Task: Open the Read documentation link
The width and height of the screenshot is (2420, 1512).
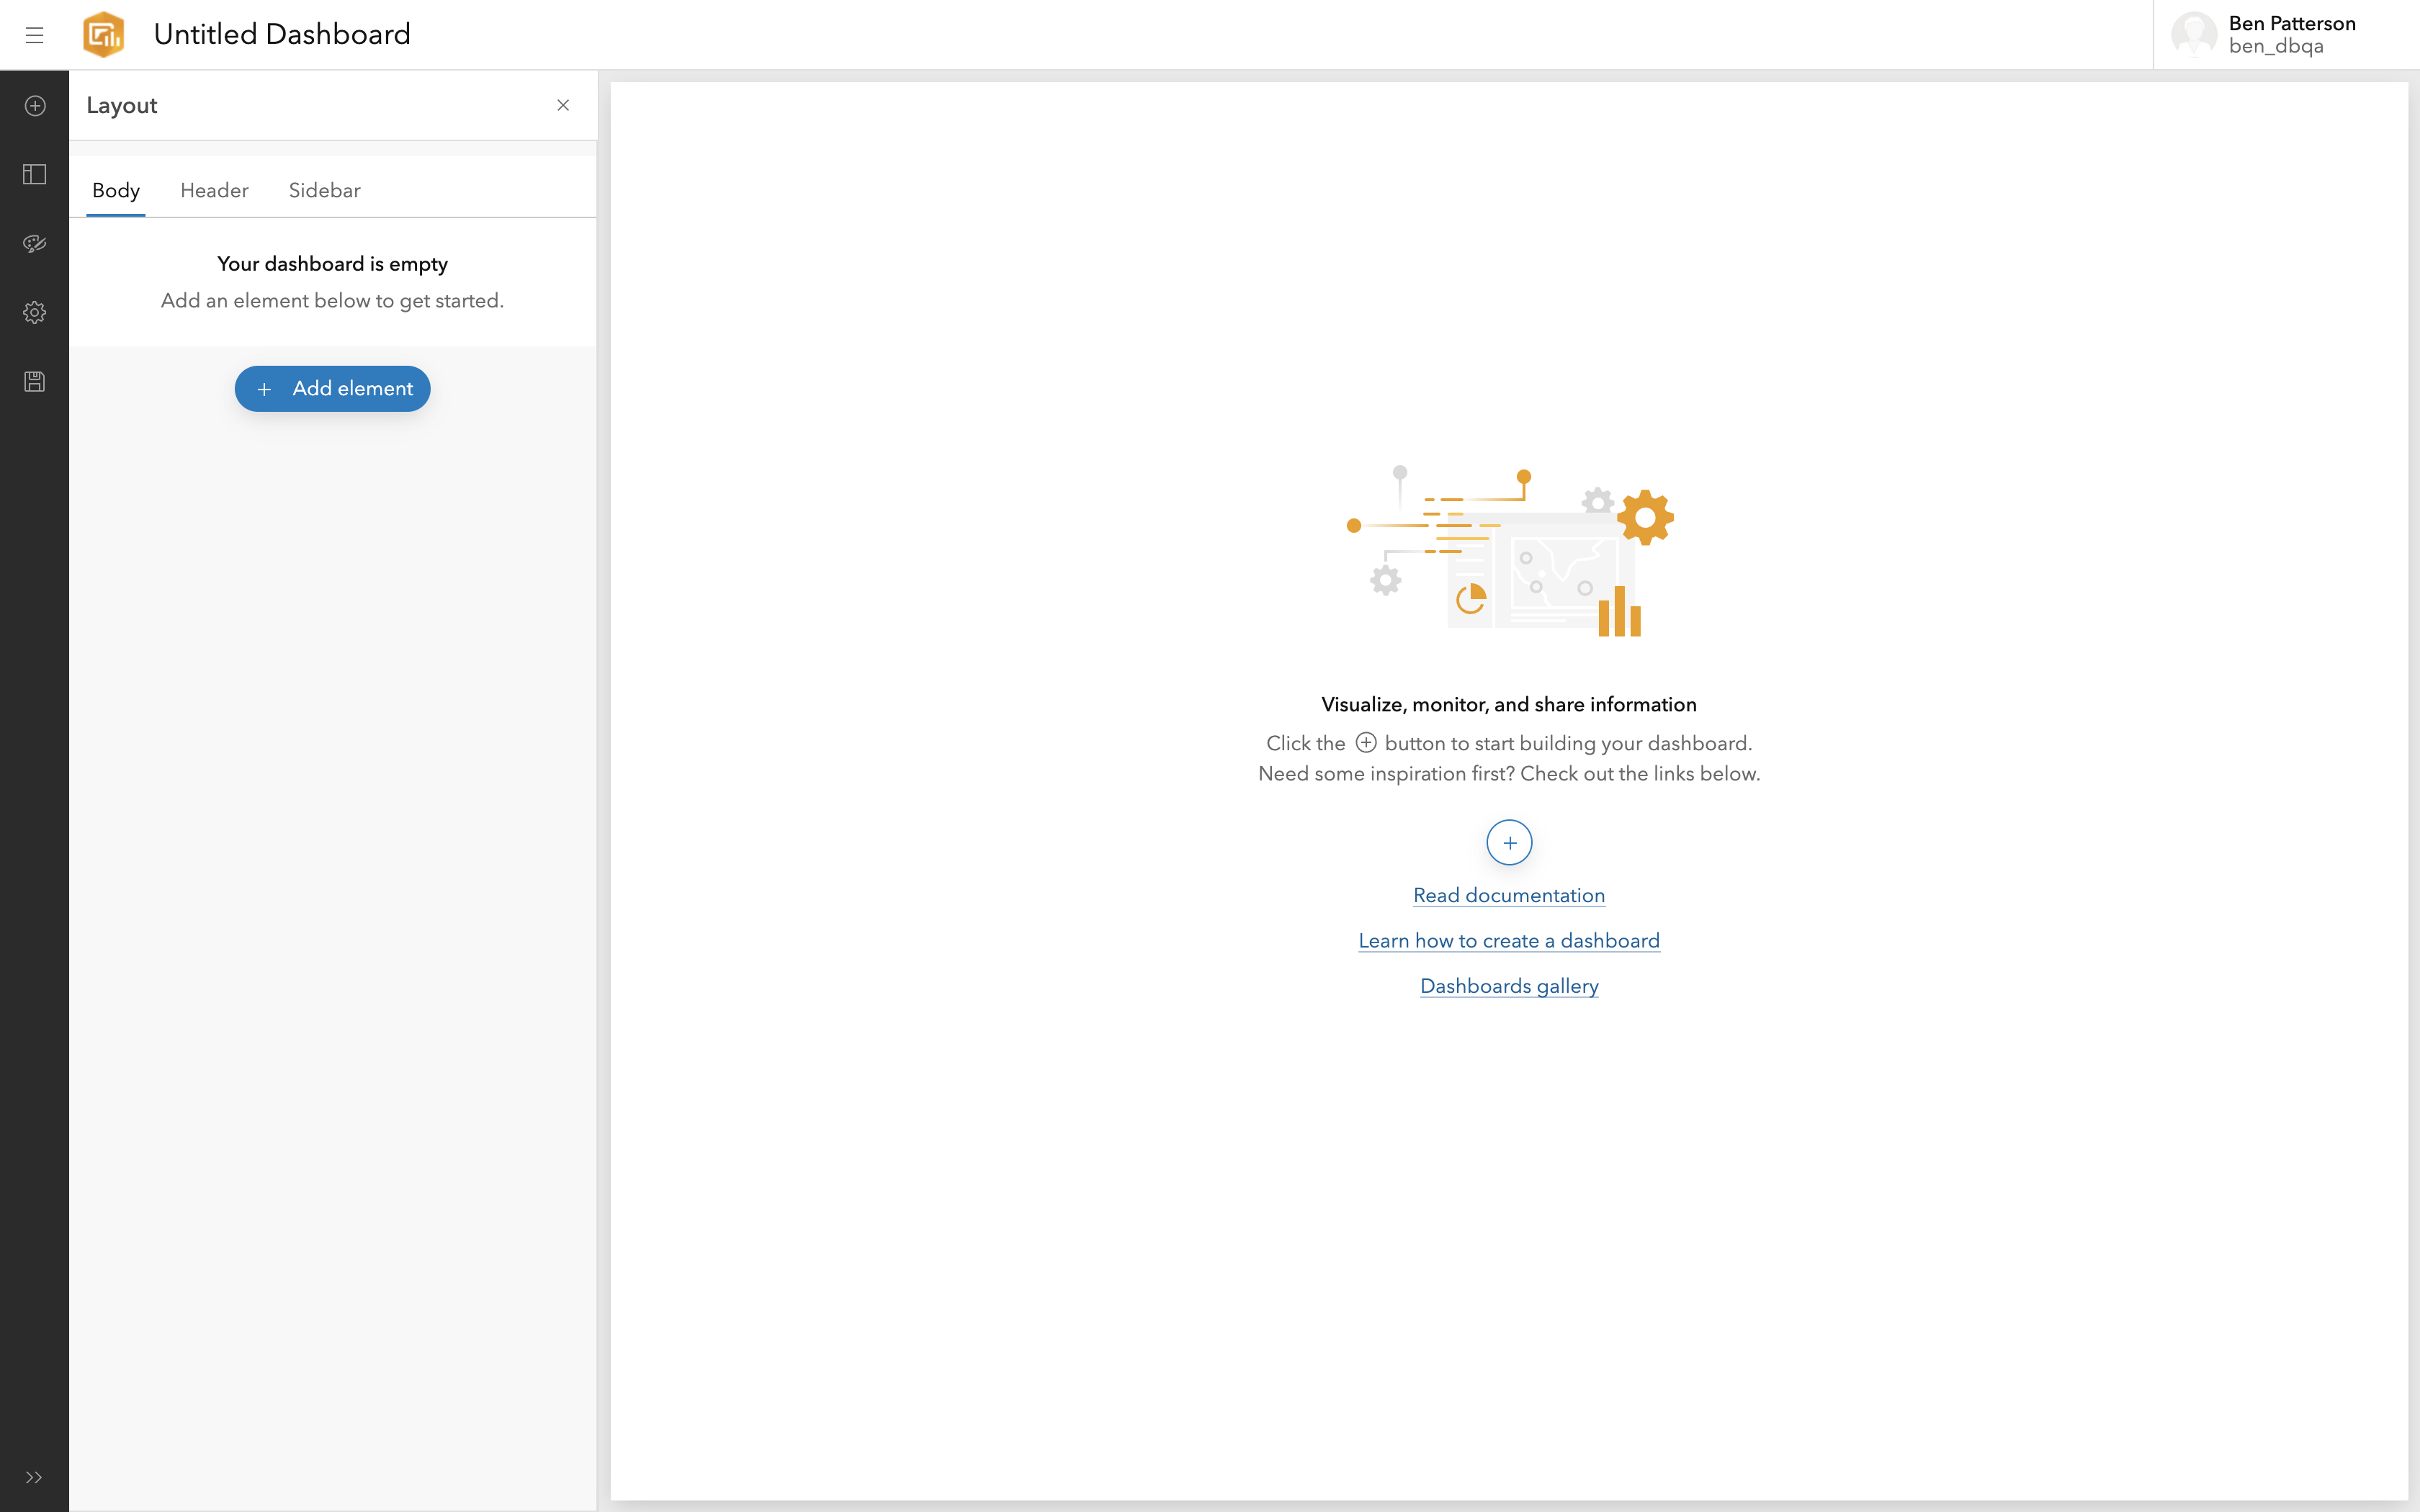Action: click(x=1508, y=896)
